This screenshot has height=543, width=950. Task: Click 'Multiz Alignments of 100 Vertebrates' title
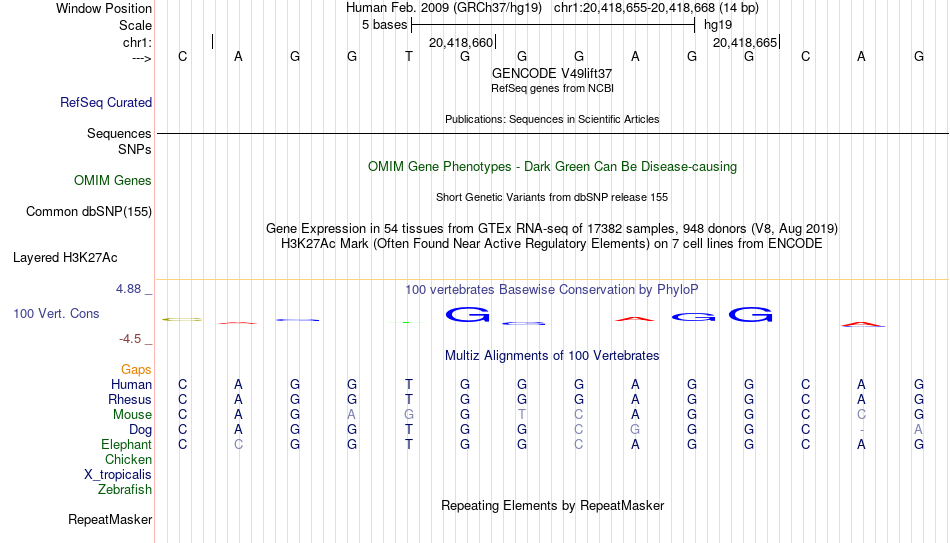(x=552, y=356)
